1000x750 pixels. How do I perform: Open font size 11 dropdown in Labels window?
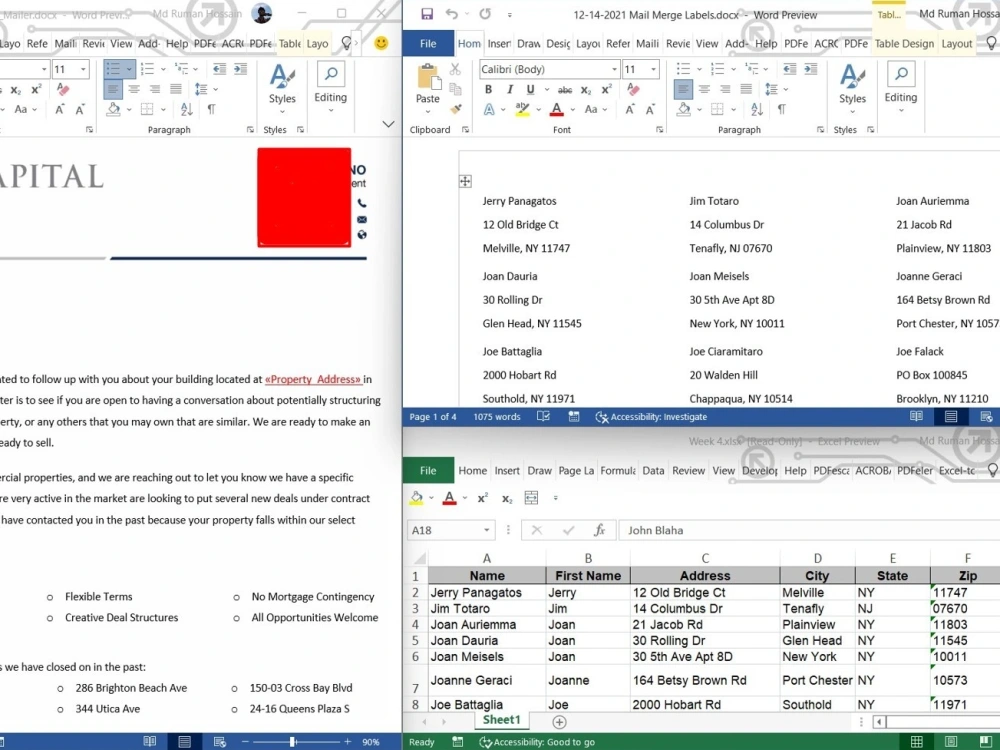click(653, 69)
